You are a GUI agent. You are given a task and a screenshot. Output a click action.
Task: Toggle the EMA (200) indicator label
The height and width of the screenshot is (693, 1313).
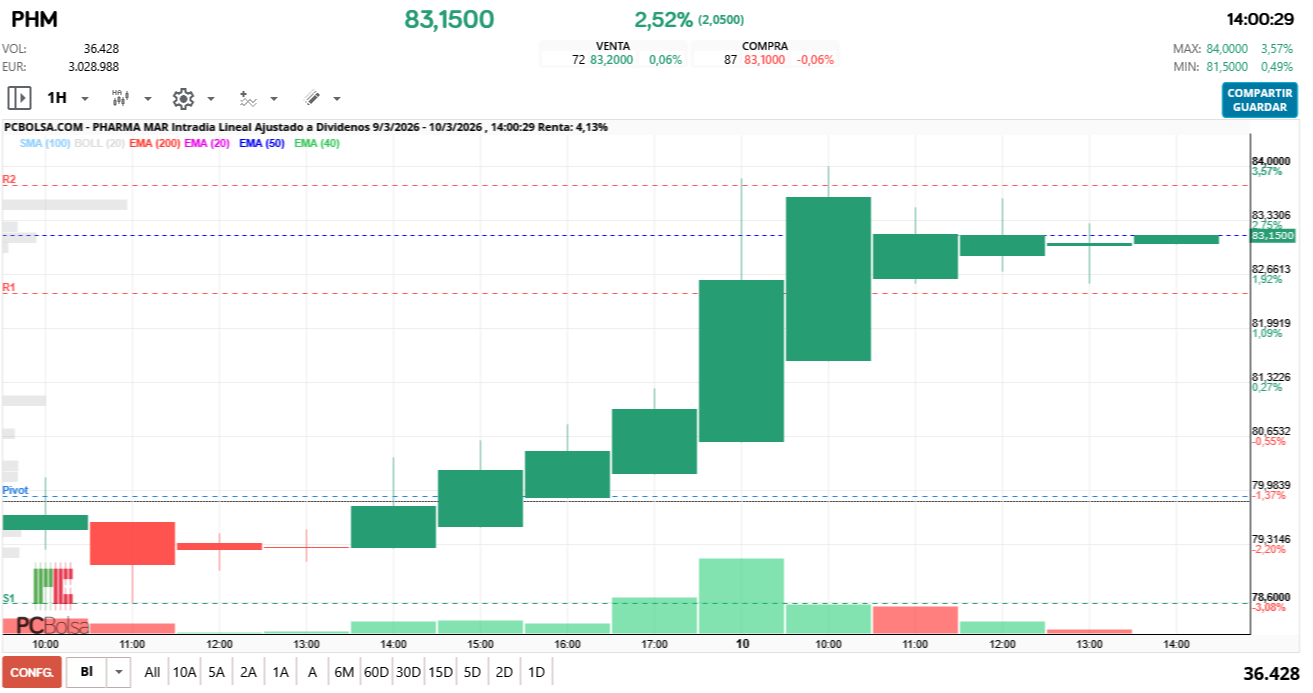click(155, 143)
